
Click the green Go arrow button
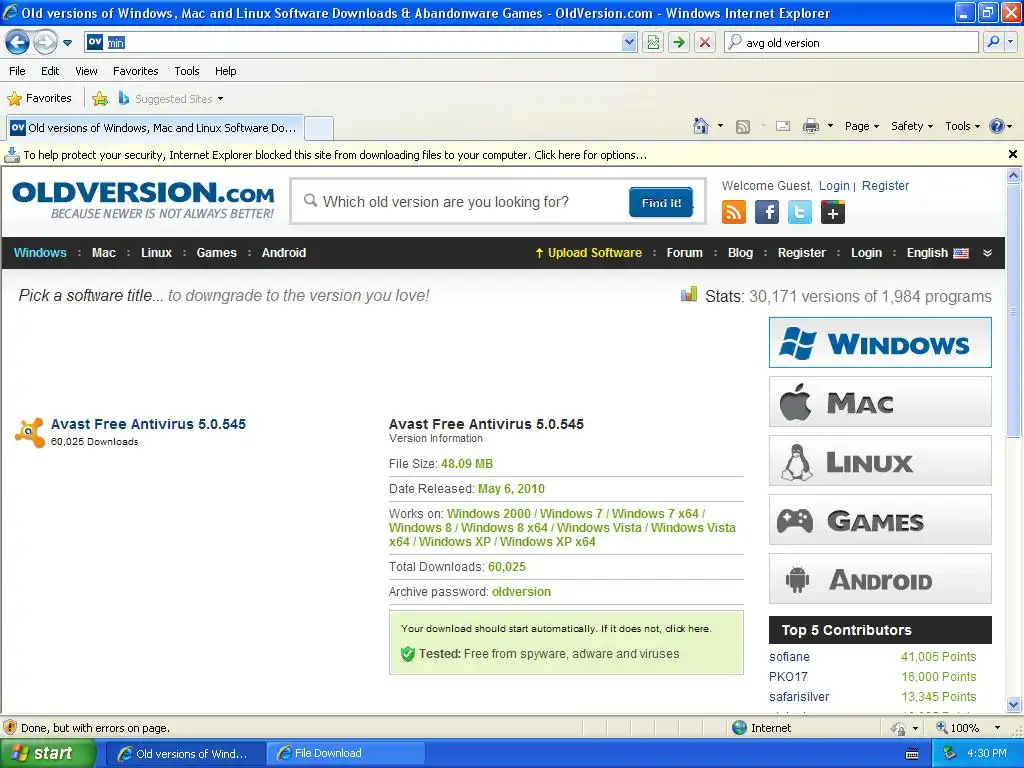[x=679, y=42]
